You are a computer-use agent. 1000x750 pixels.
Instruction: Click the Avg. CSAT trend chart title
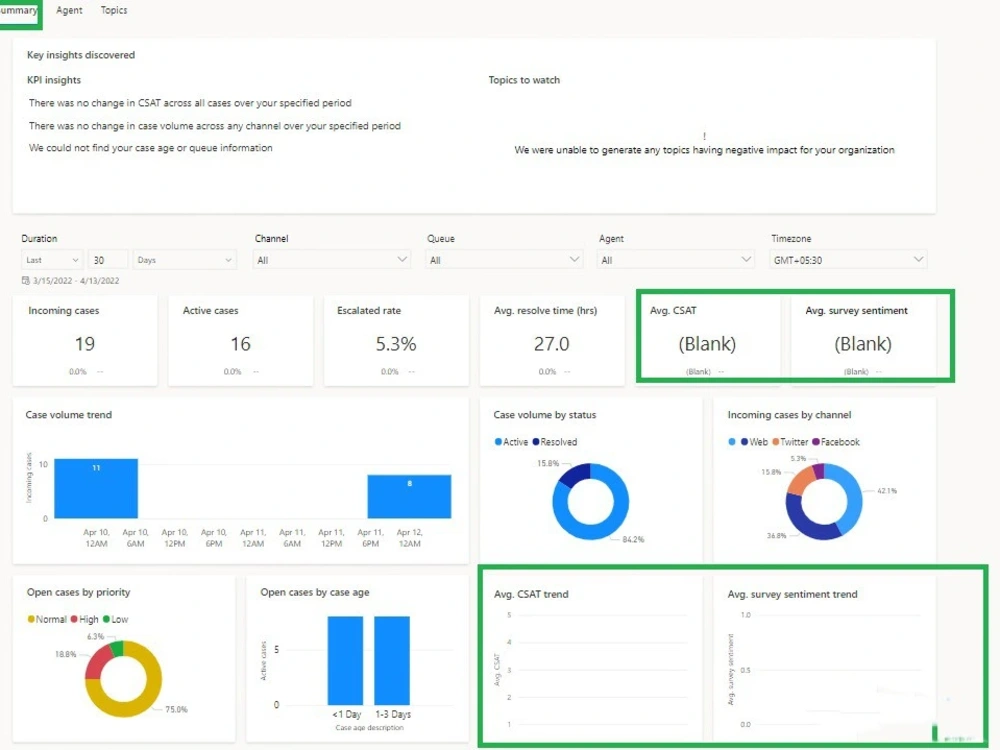[531, 594]
